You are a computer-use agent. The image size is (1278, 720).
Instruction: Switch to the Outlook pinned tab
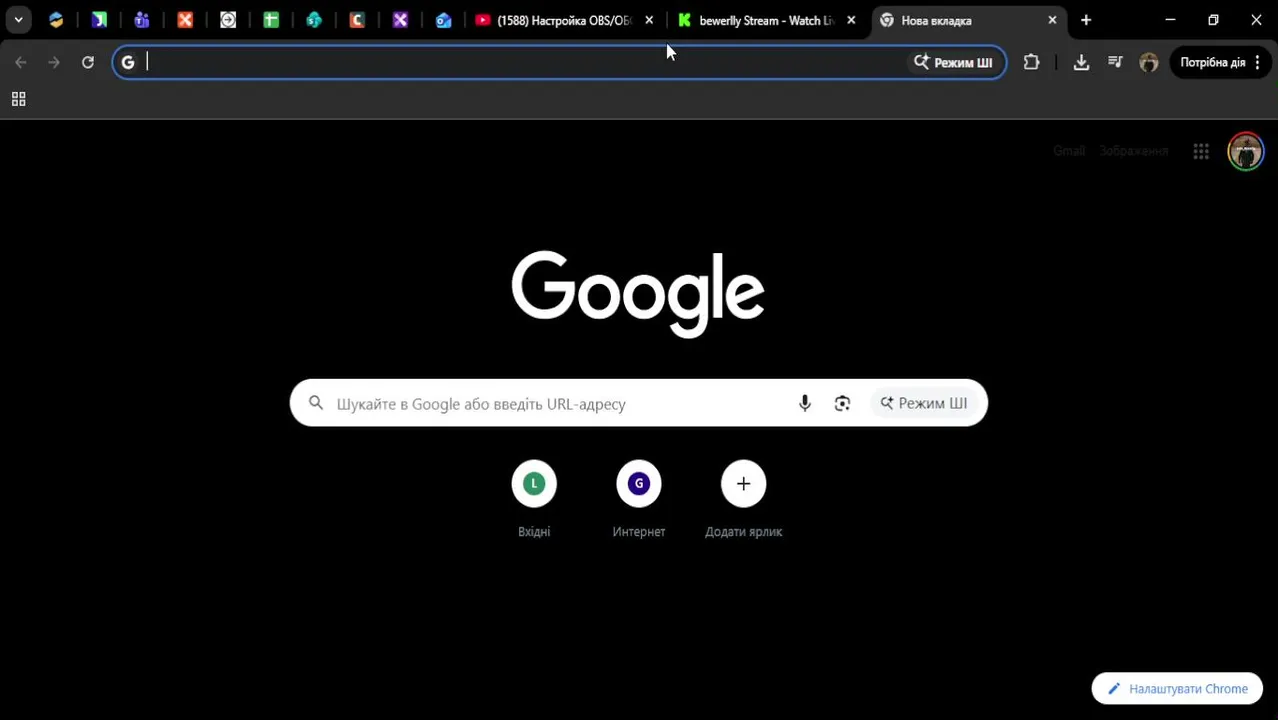(443, 20)
